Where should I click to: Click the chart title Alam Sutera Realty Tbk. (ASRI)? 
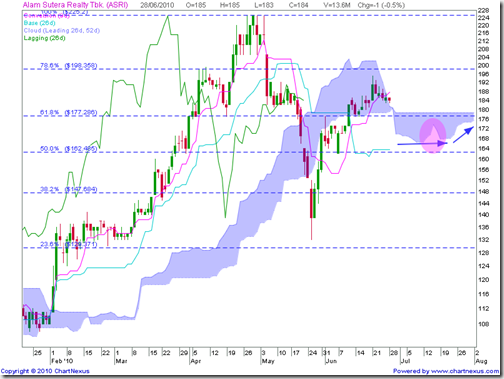[75, 5]
